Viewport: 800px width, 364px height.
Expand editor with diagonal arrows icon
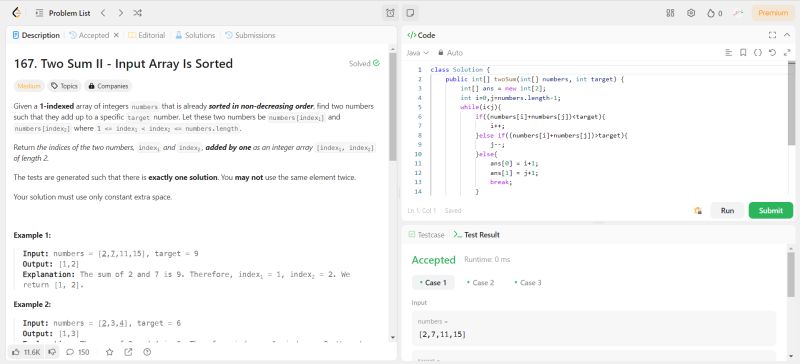[x=787, y=53]
